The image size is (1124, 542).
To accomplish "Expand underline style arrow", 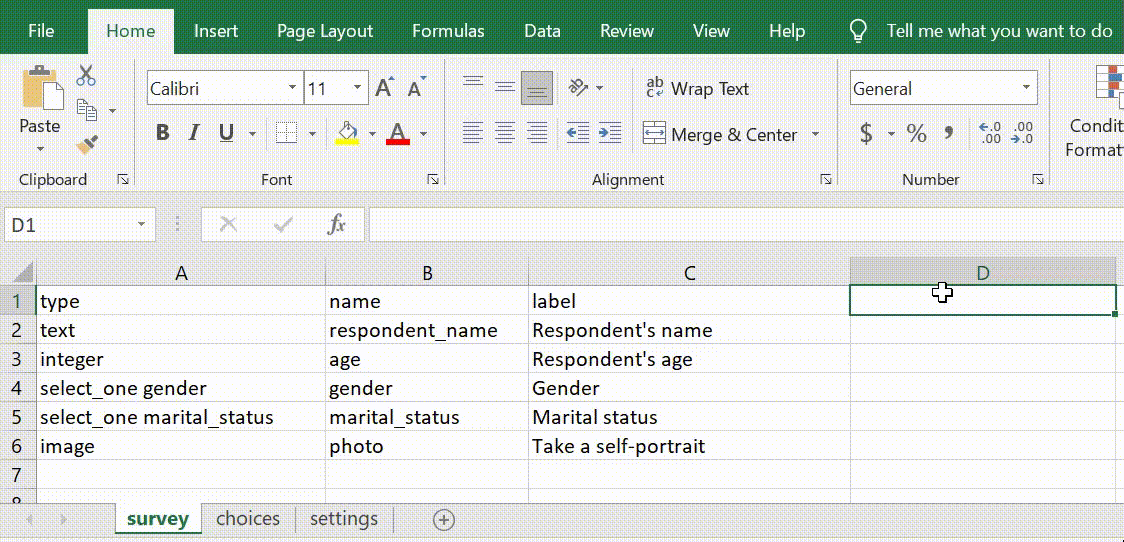I will tap(252, 134).
